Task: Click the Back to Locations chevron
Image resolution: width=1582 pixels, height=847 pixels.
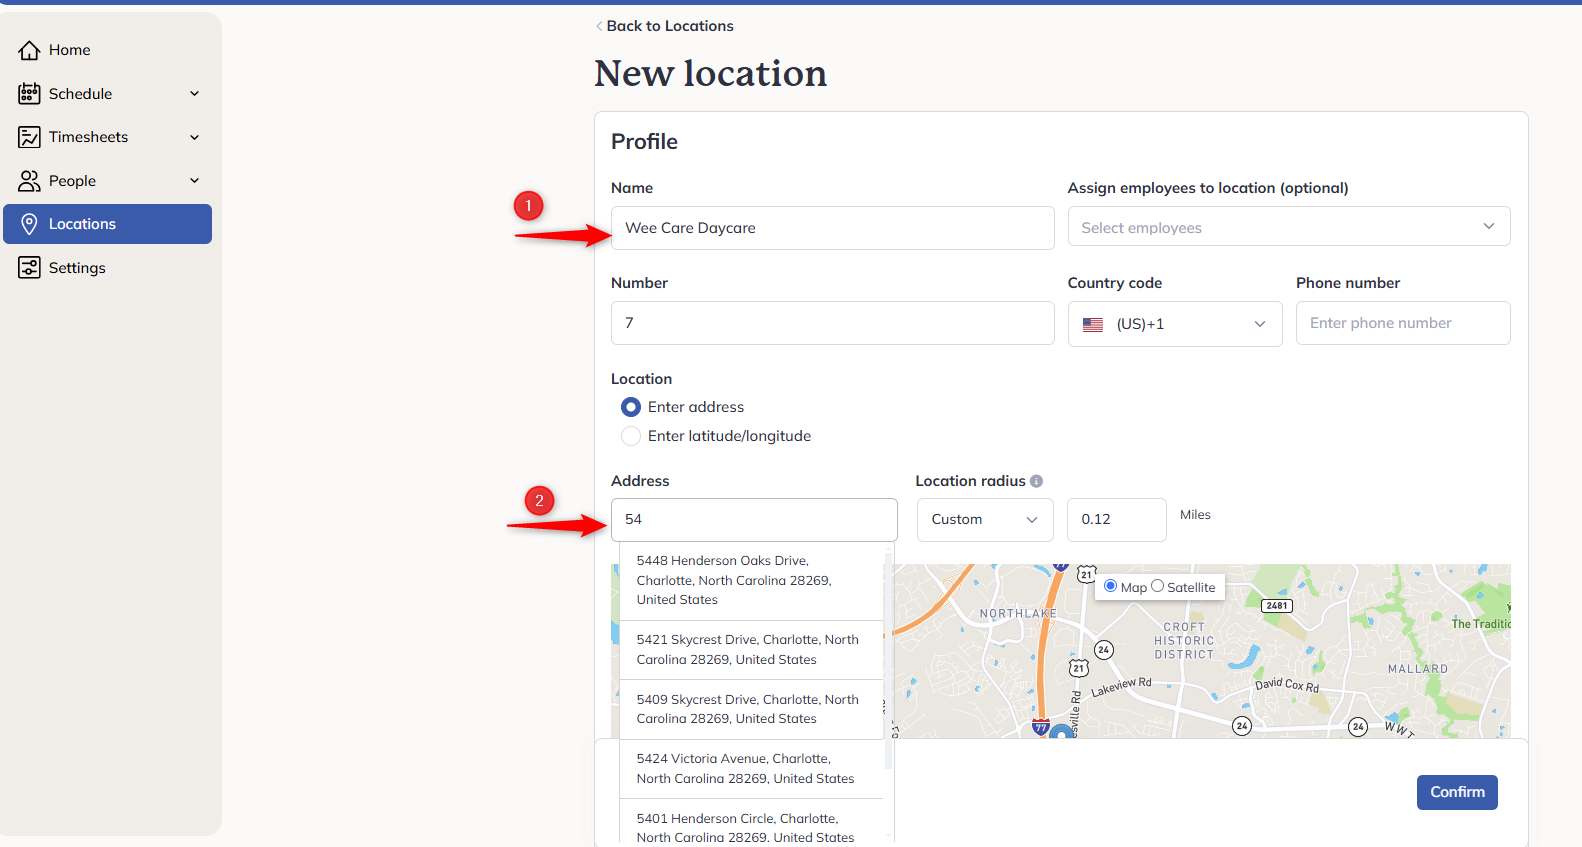Action: [599, 26]
